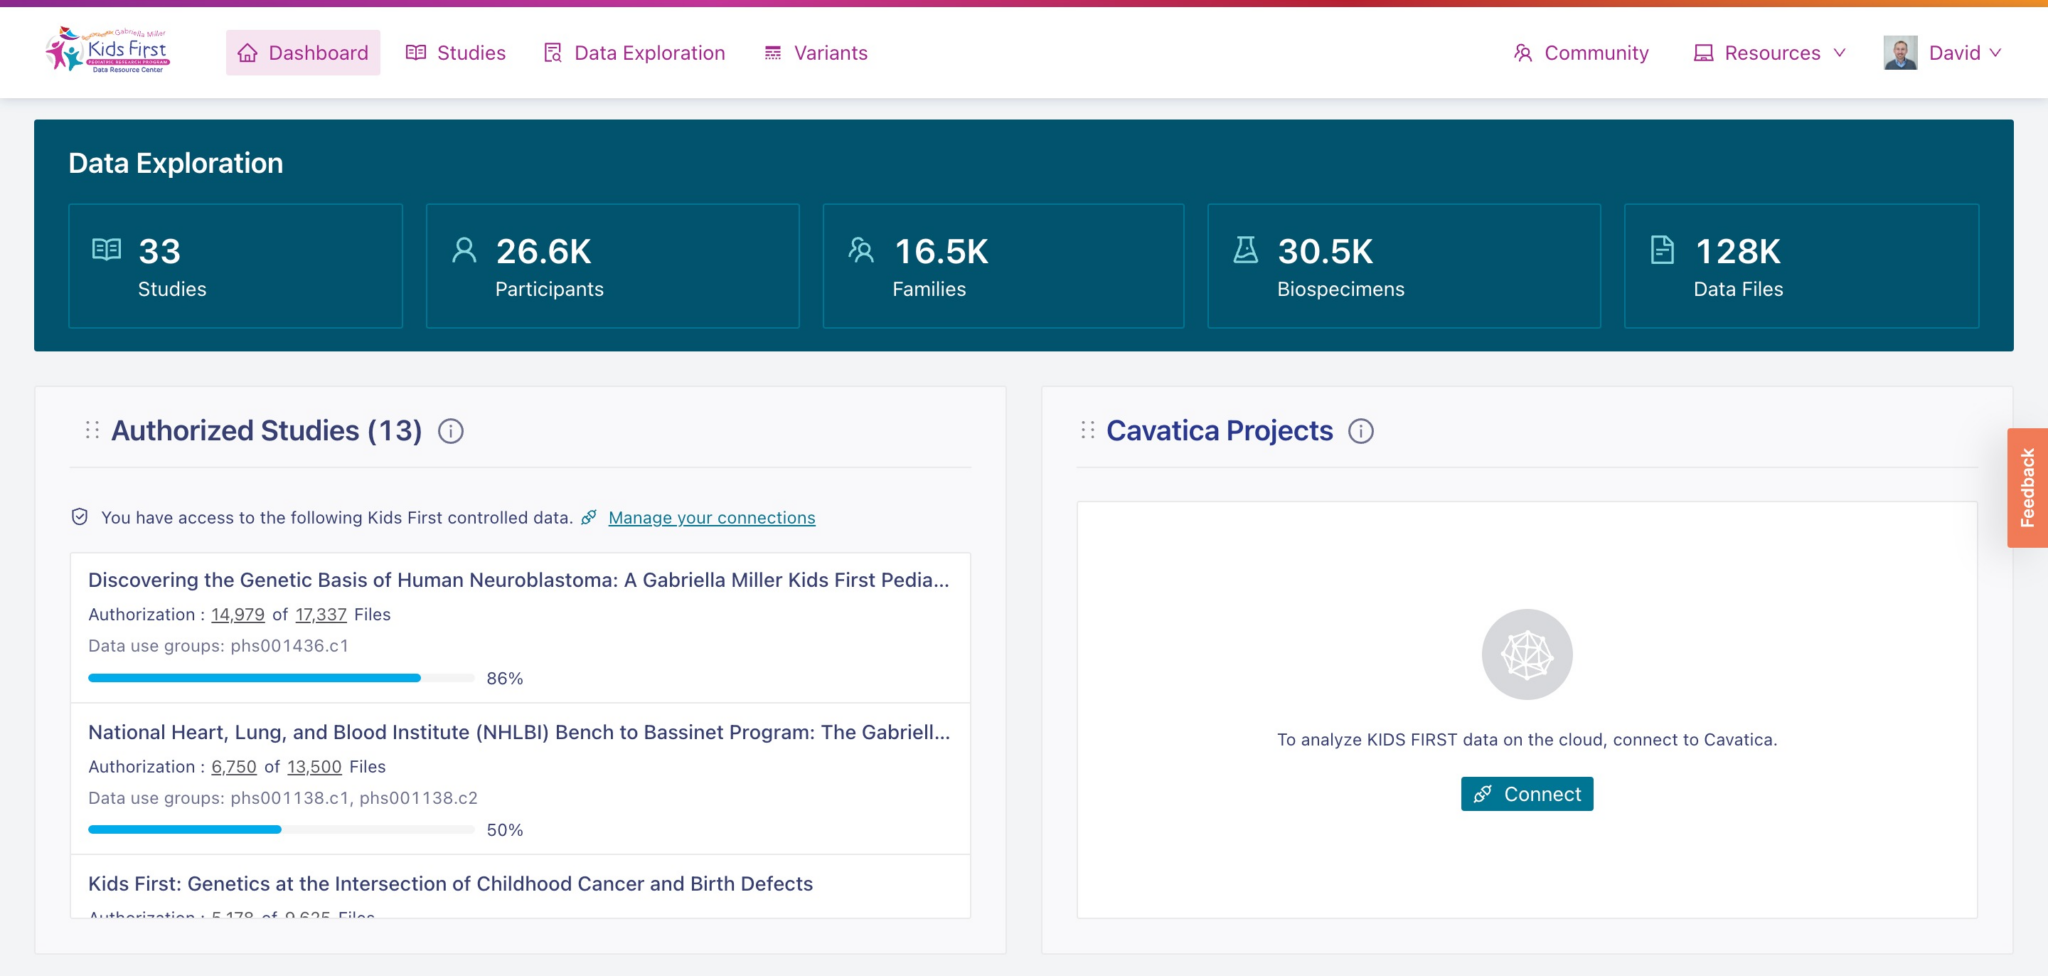
Task: Click the Data Files document icon
Action: (x=1662, y=250)
